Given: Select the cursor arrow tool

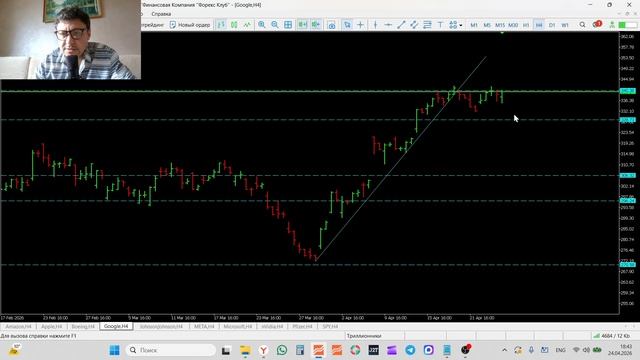Looking at the screenshot, I should click(347, 25).
